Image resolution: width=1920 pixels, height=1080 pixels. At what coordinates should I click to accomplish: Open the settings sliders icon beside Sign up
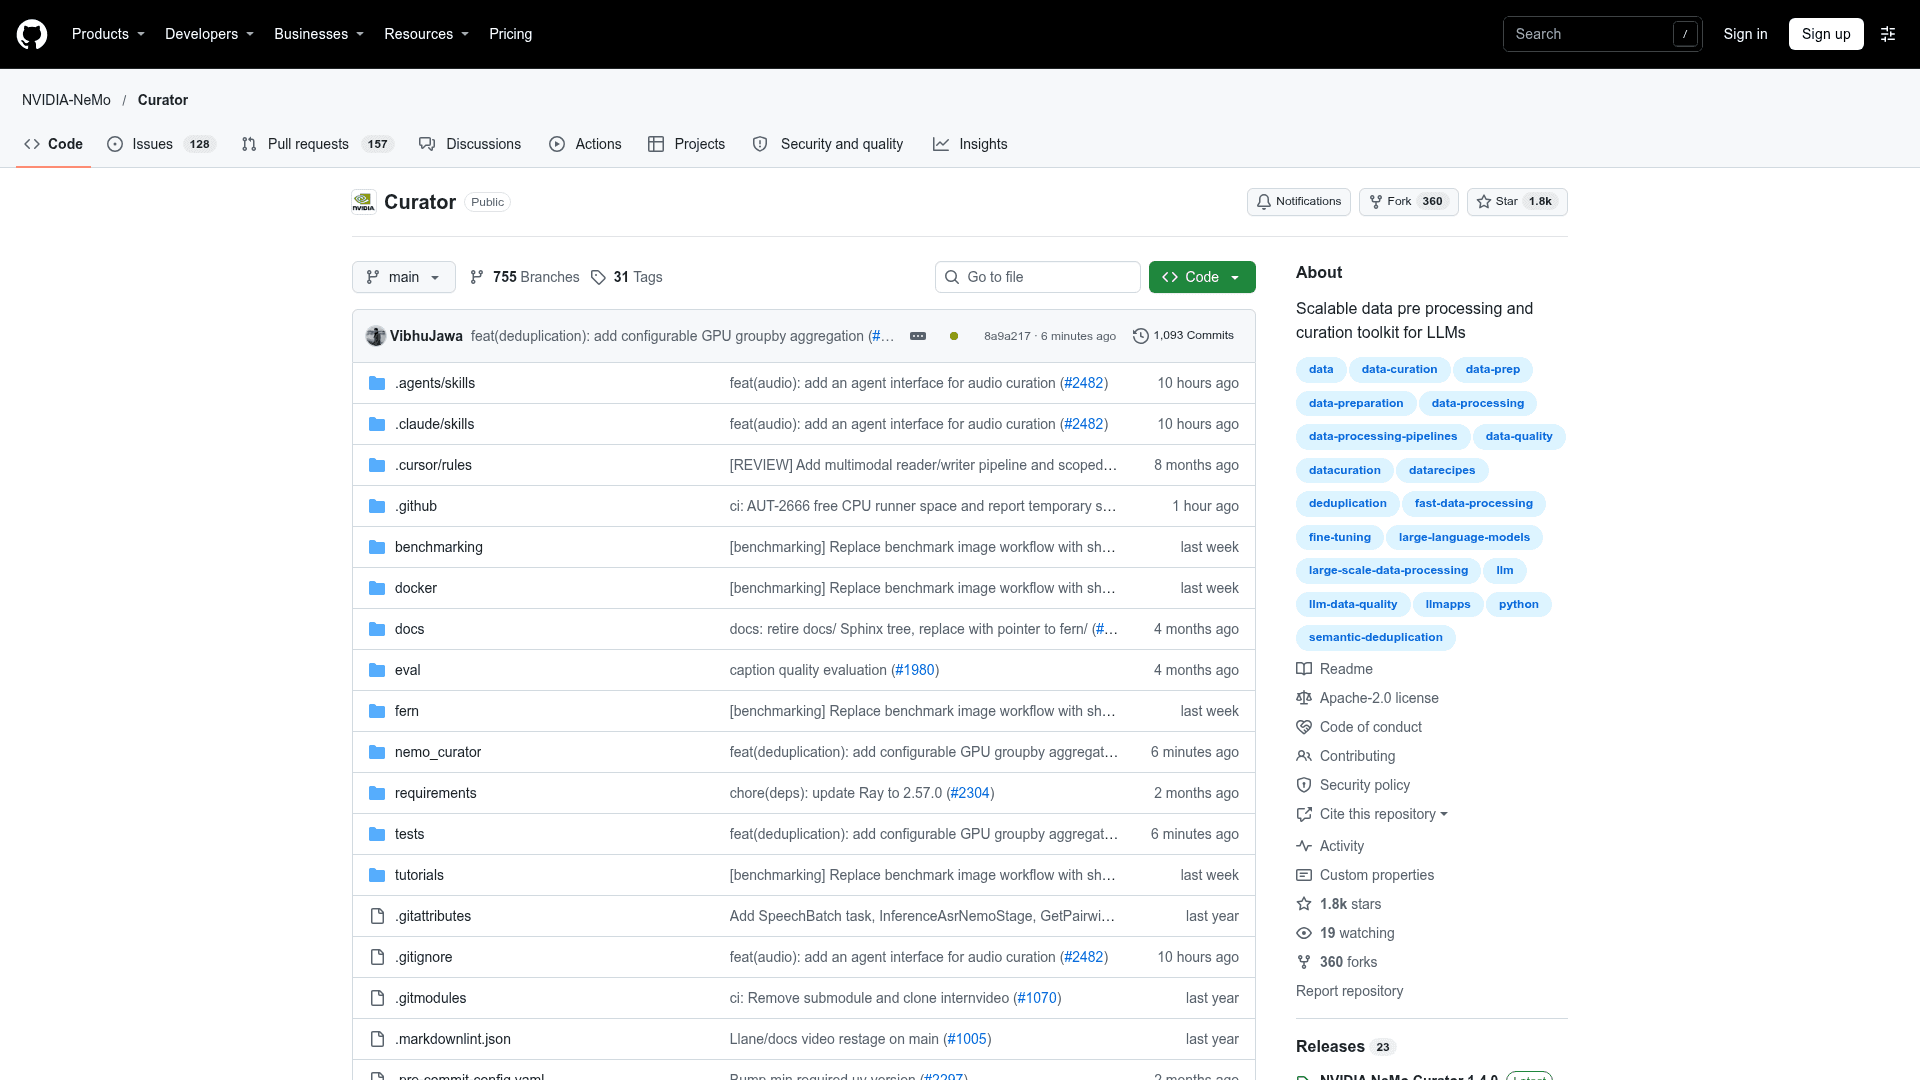1888,34
